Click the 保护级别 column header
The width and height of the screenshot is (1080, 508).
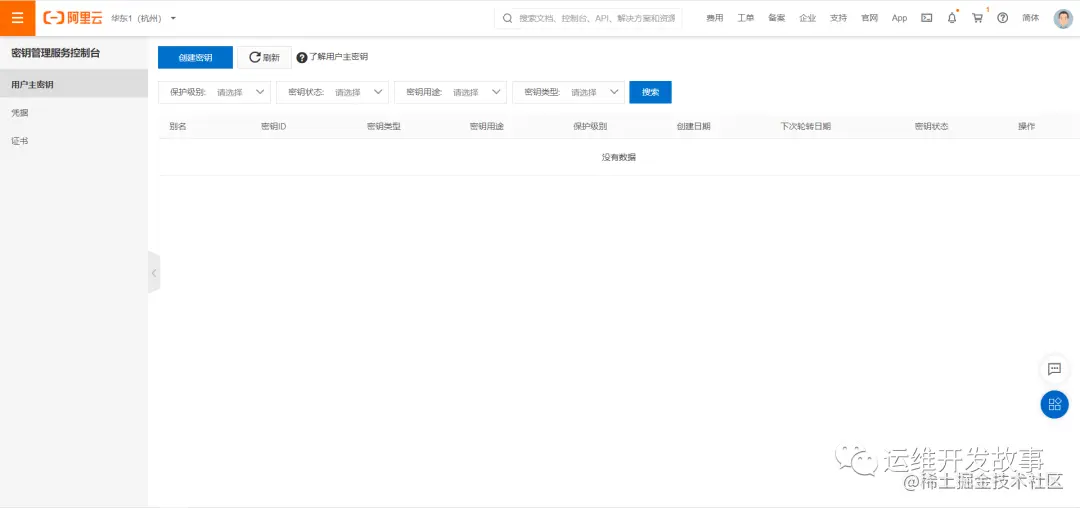coord(590,127)
